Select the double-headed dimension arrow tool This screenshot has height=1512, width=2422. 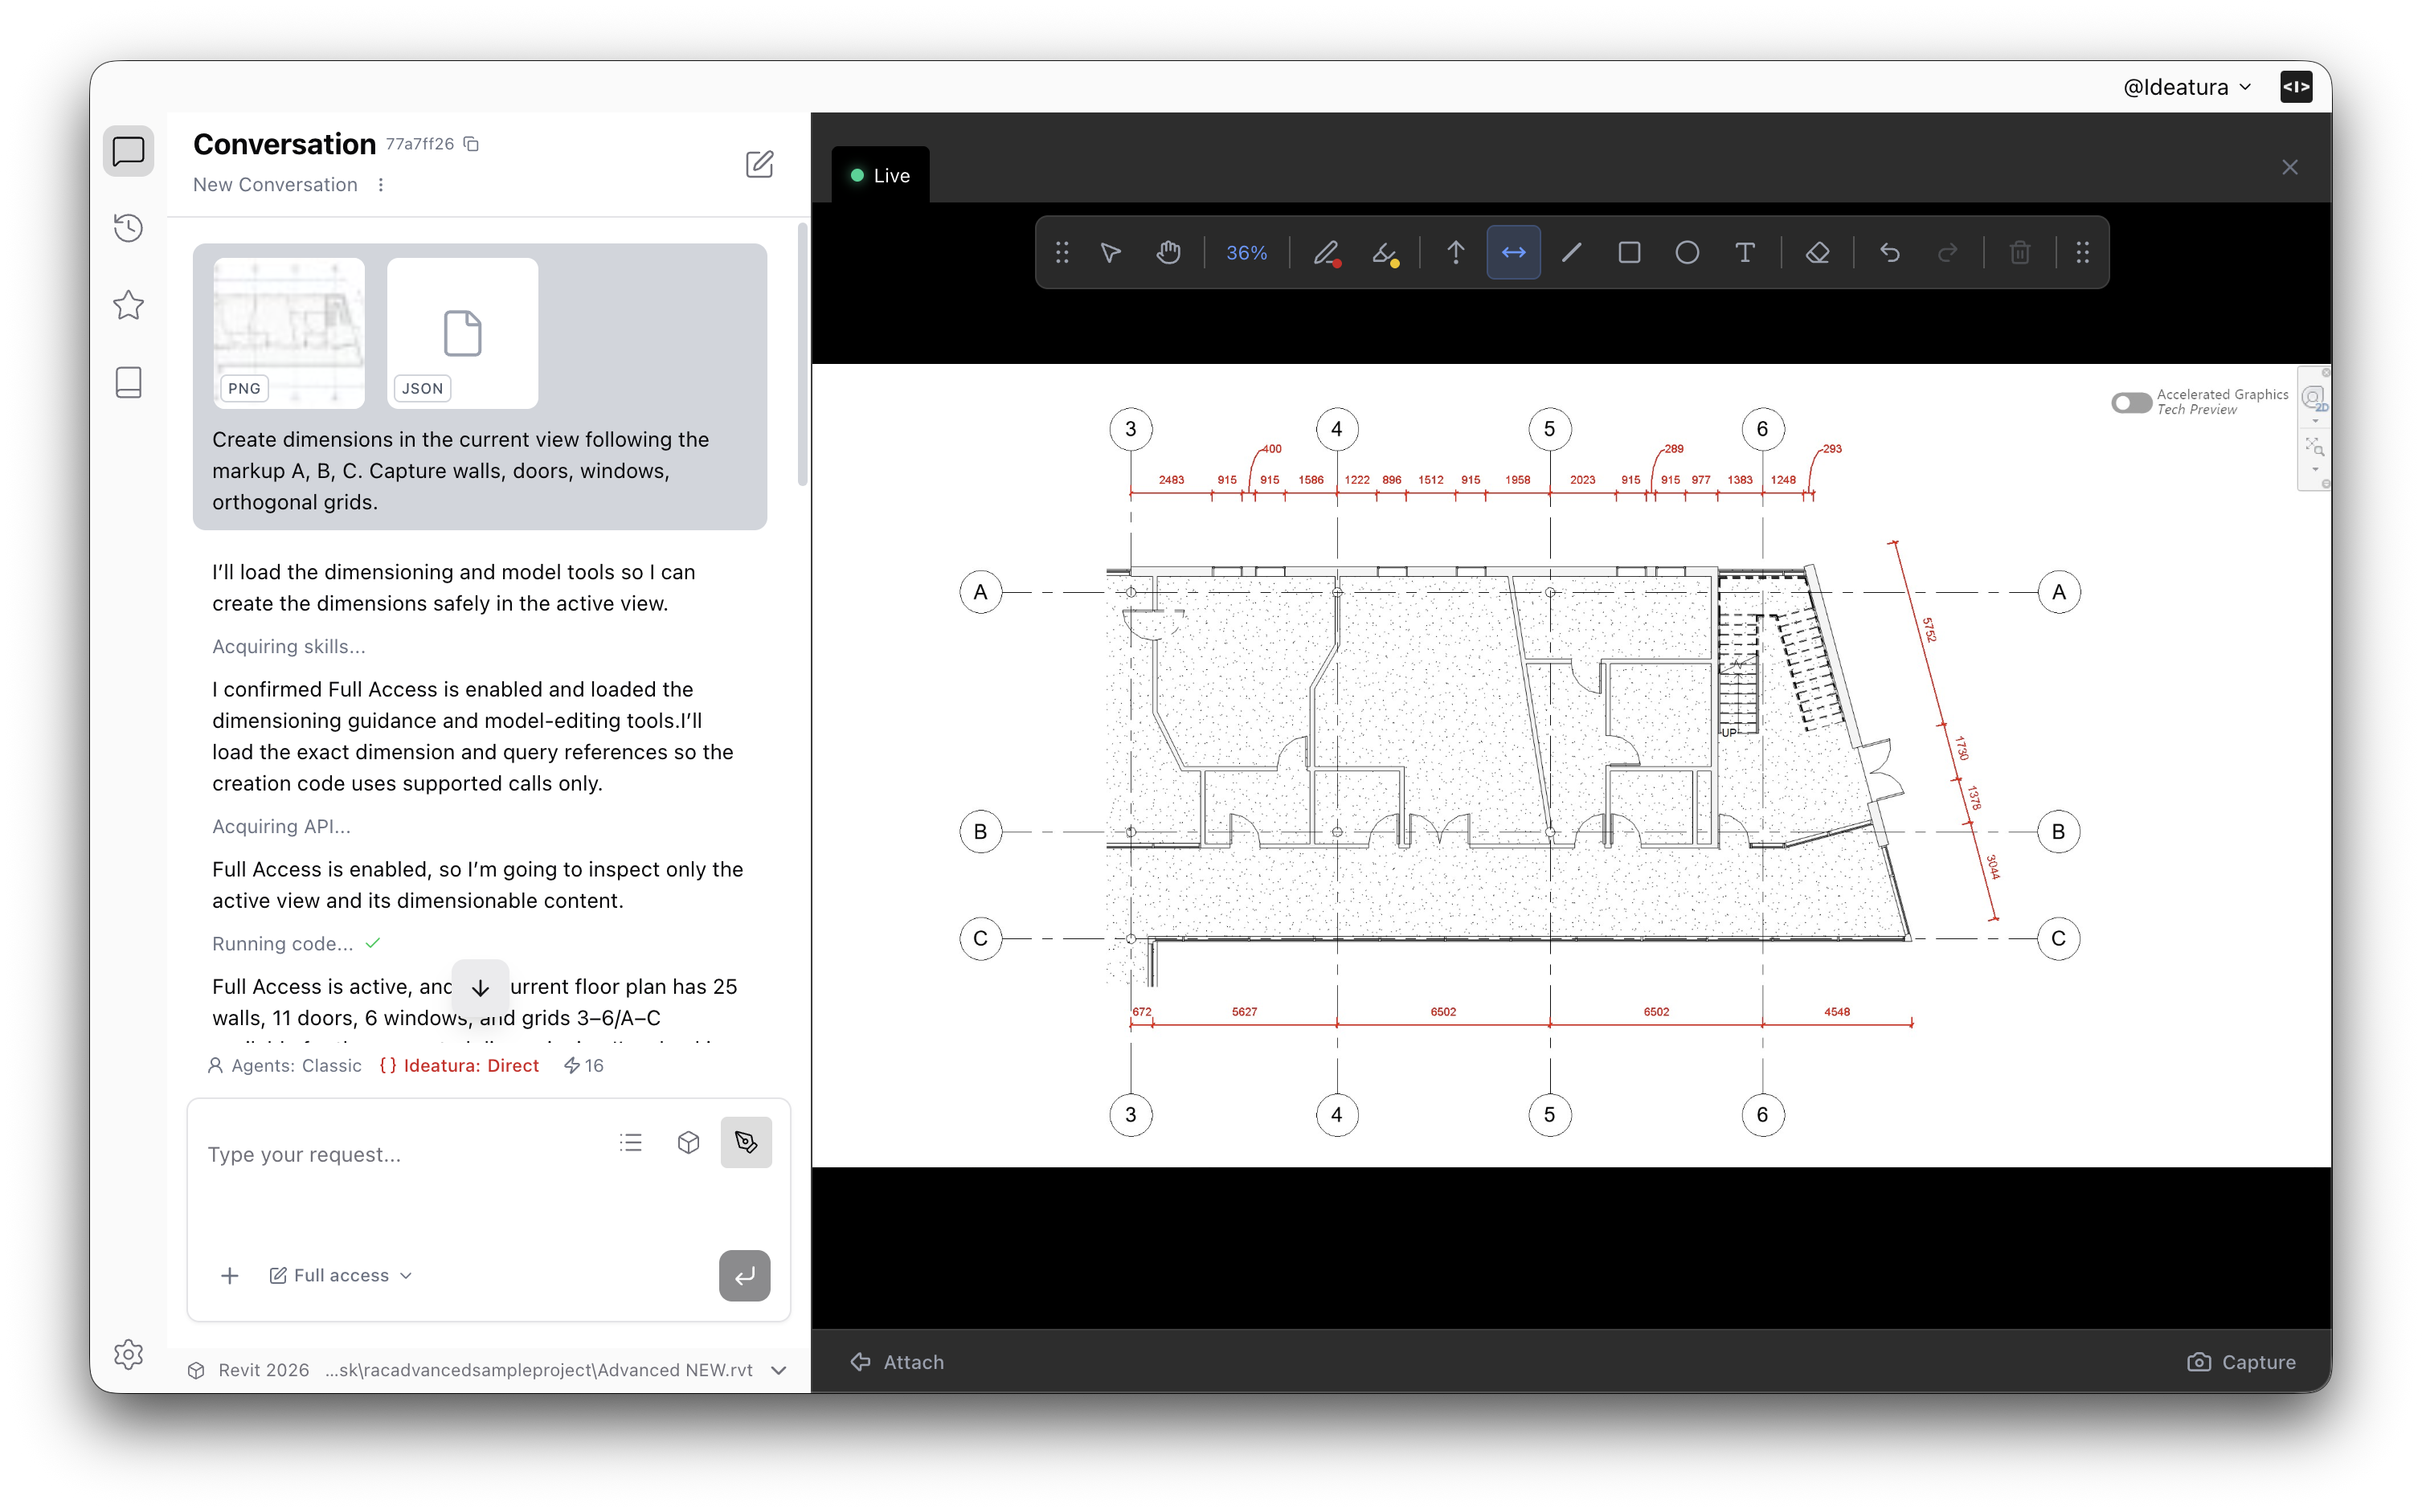(x=1514, y=253)
